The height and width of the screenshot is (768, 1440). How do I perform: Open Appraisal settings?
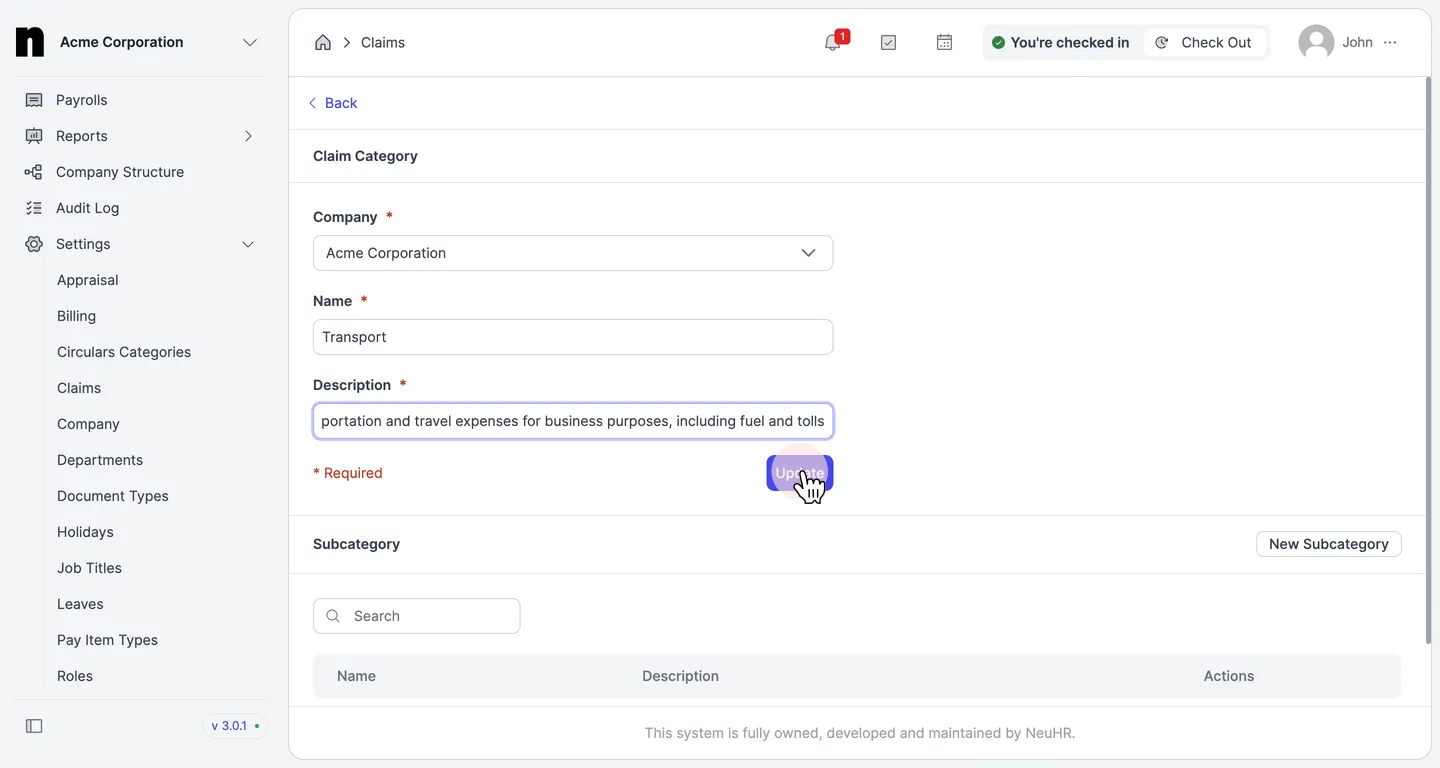pyautogui.click(x=88, y=280)
